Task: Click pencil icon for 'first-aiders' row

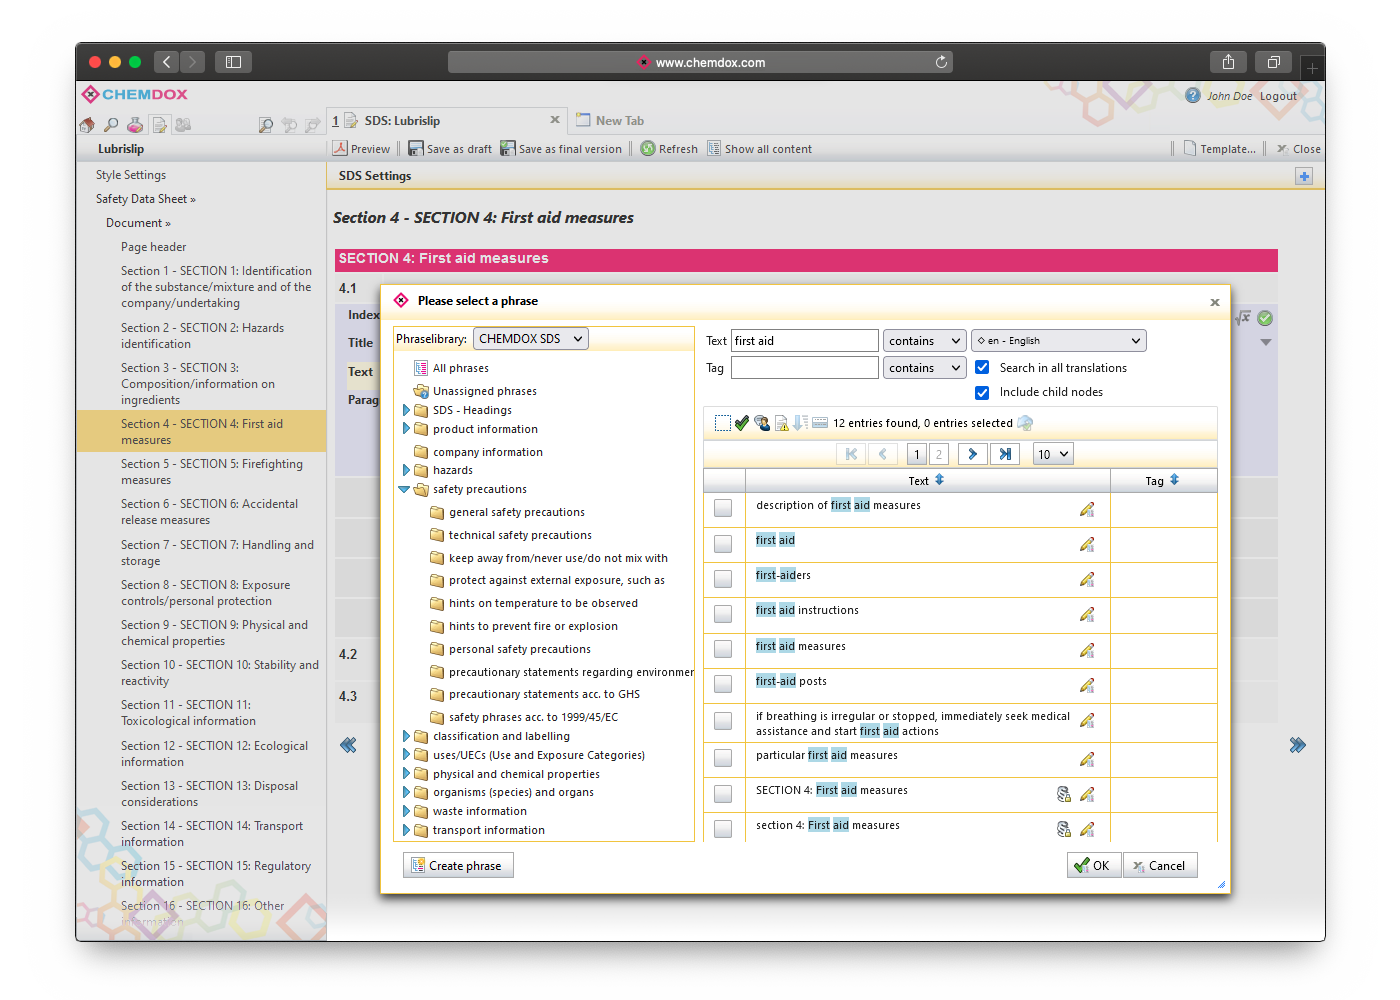Action: click(x=1087, y=579)
